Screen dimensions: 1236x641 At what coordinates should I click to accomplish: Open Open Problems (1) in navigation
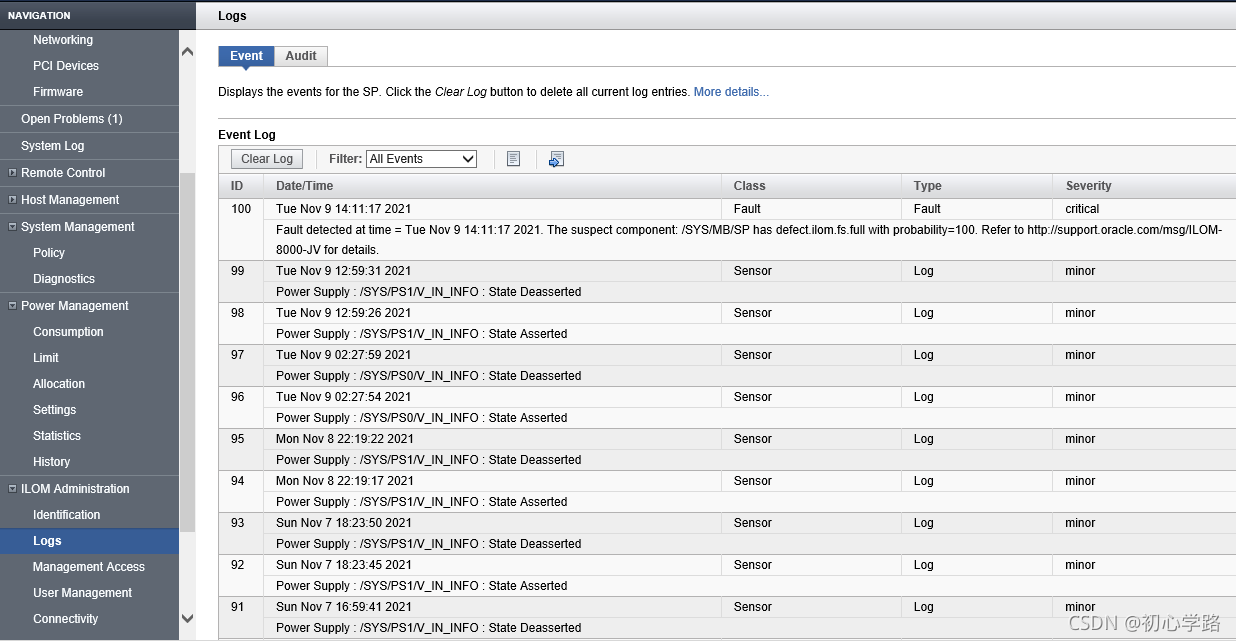(72, 119)
